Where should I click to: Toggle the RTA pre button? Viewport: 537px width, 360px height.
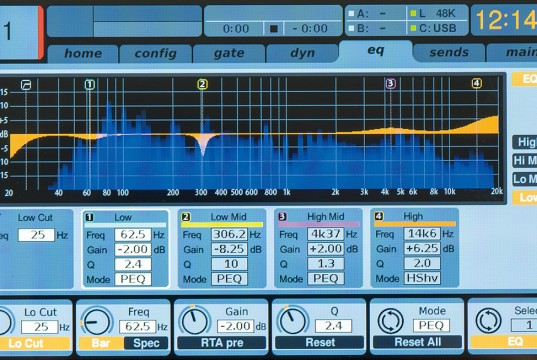click(x=222, y=343)
